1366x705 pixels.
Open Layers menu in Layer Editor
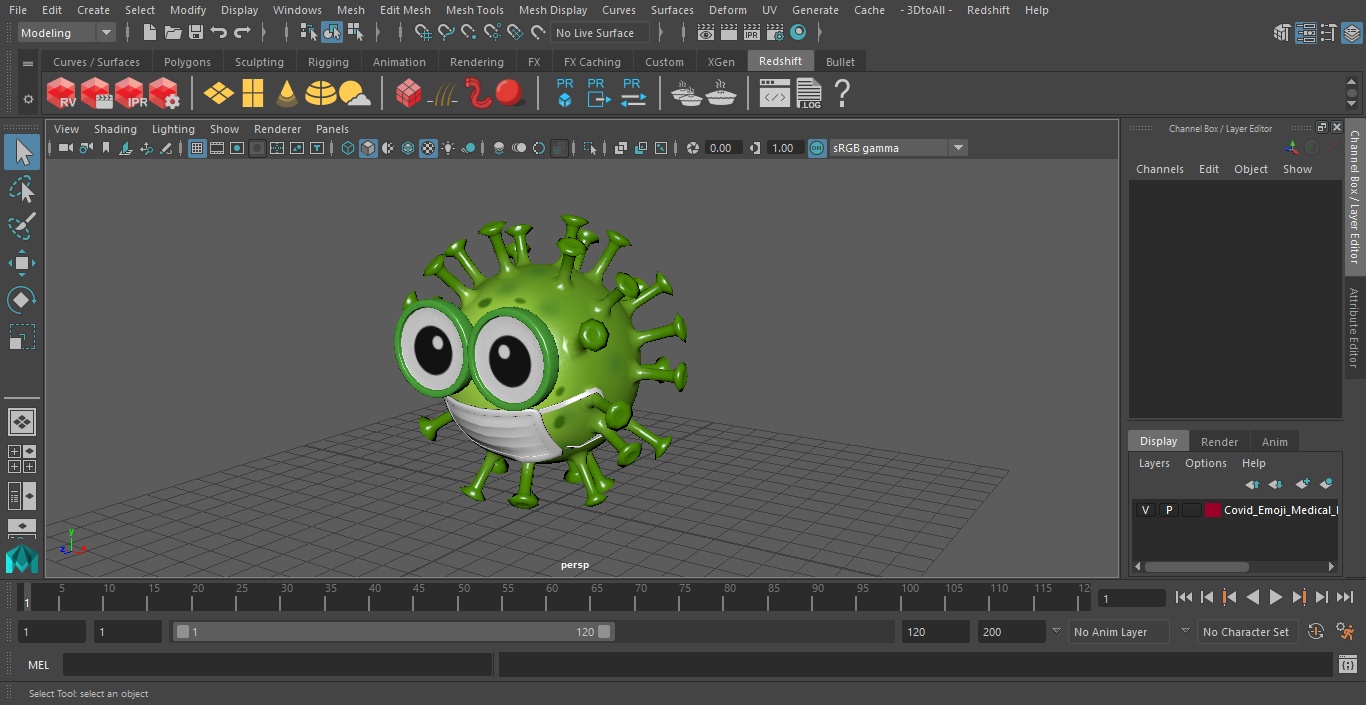[x=1154, y=463]
